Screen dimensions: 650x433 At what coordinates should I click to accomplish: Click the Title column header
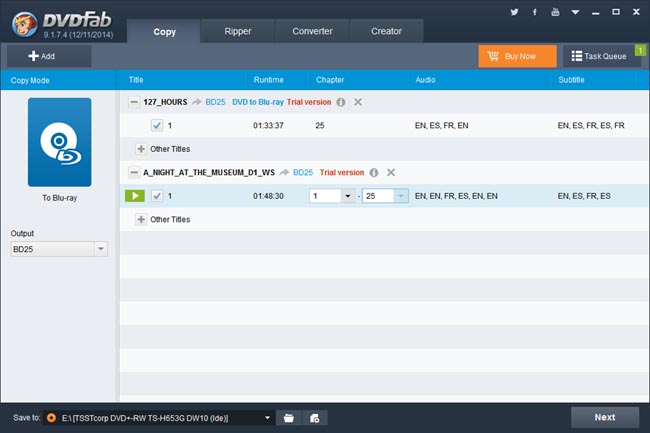136,80
